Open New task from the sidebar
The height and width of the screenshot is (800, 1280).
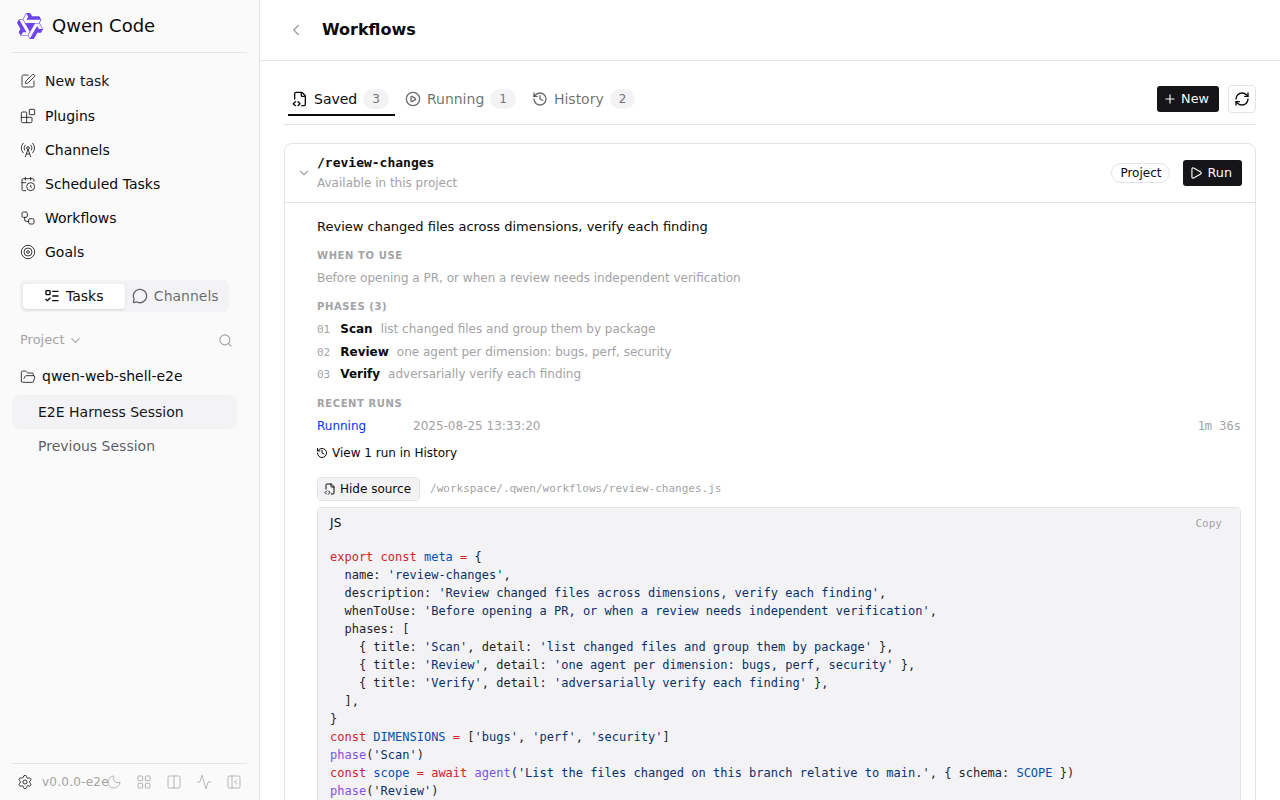(129, 81)
